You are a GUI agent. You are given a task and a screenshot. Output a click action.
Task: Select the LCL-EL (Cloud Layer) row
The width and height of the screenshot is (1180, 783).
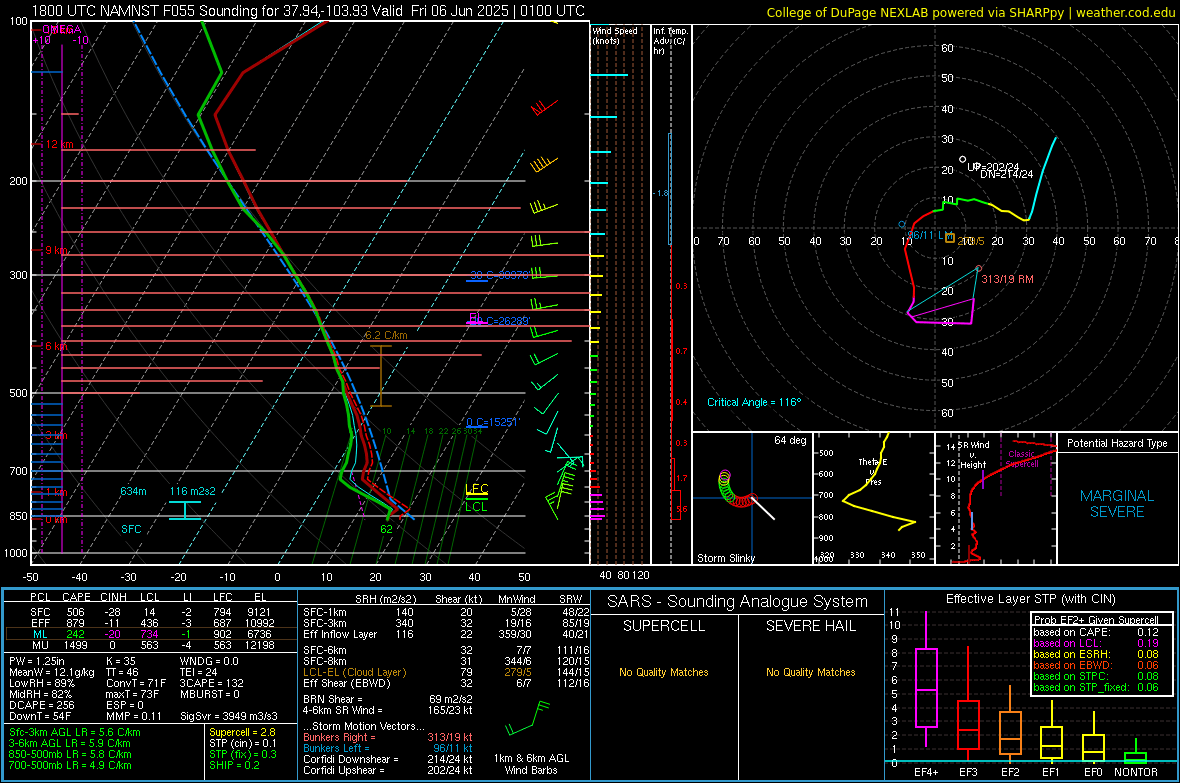pos(447,672)
